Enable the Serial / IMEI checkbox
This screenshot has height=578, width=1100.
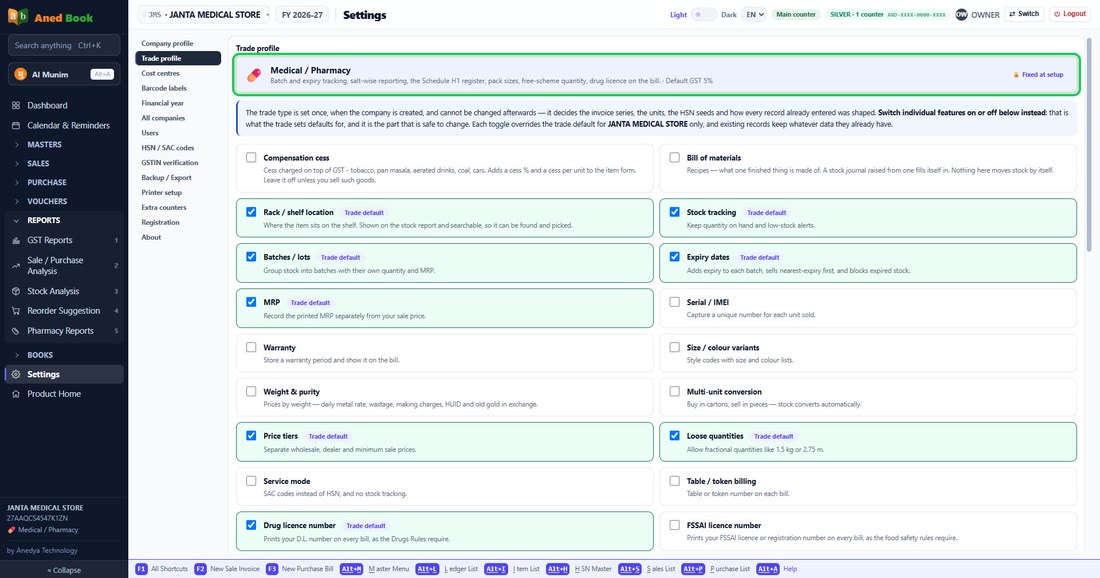pos(674,302)
